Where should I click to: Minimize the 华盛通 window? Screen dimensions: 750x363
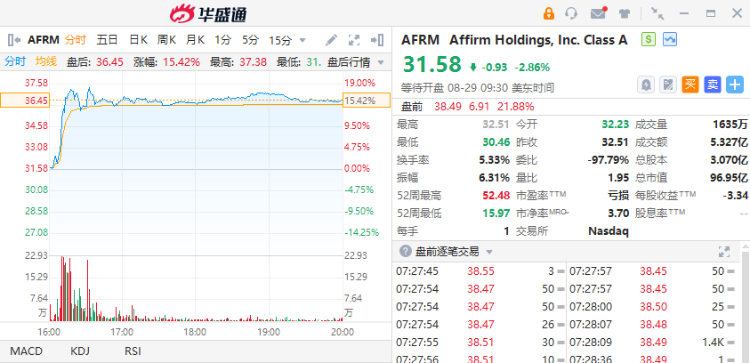click(684, 13)
